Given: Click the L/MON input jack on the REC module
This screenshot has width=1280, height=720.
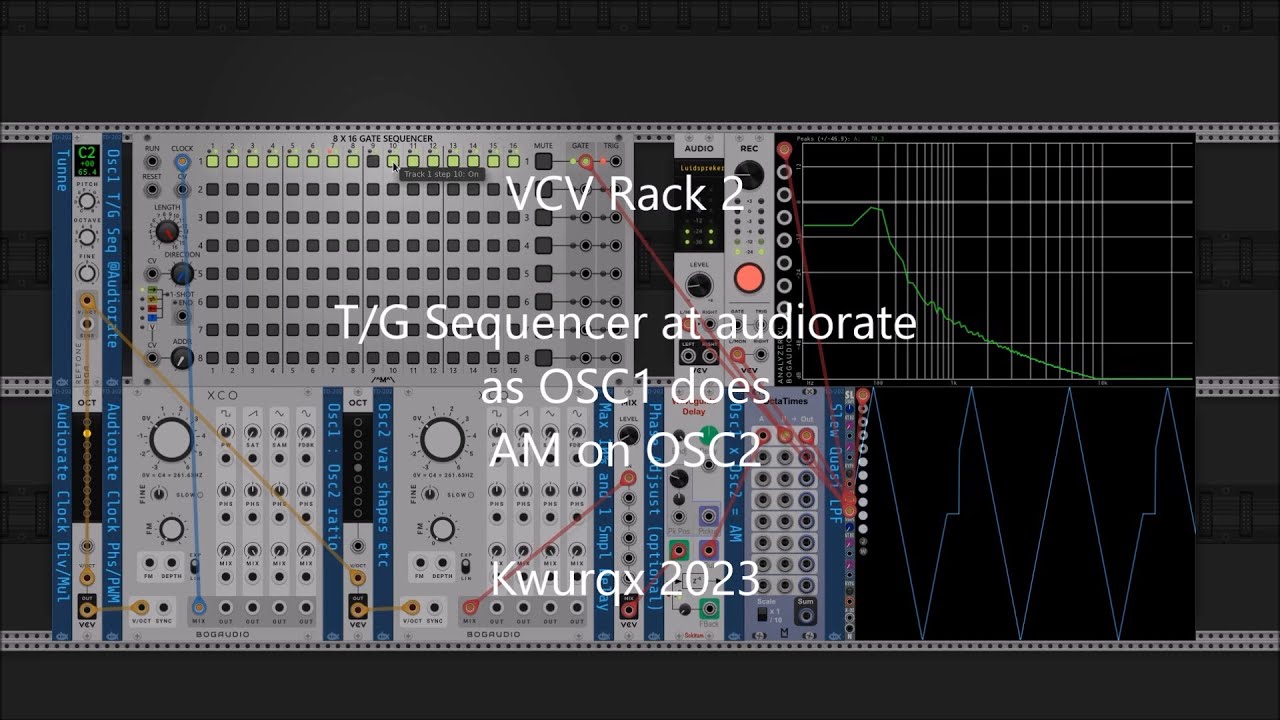Looking at the screenshot, I should pos(738,353).
